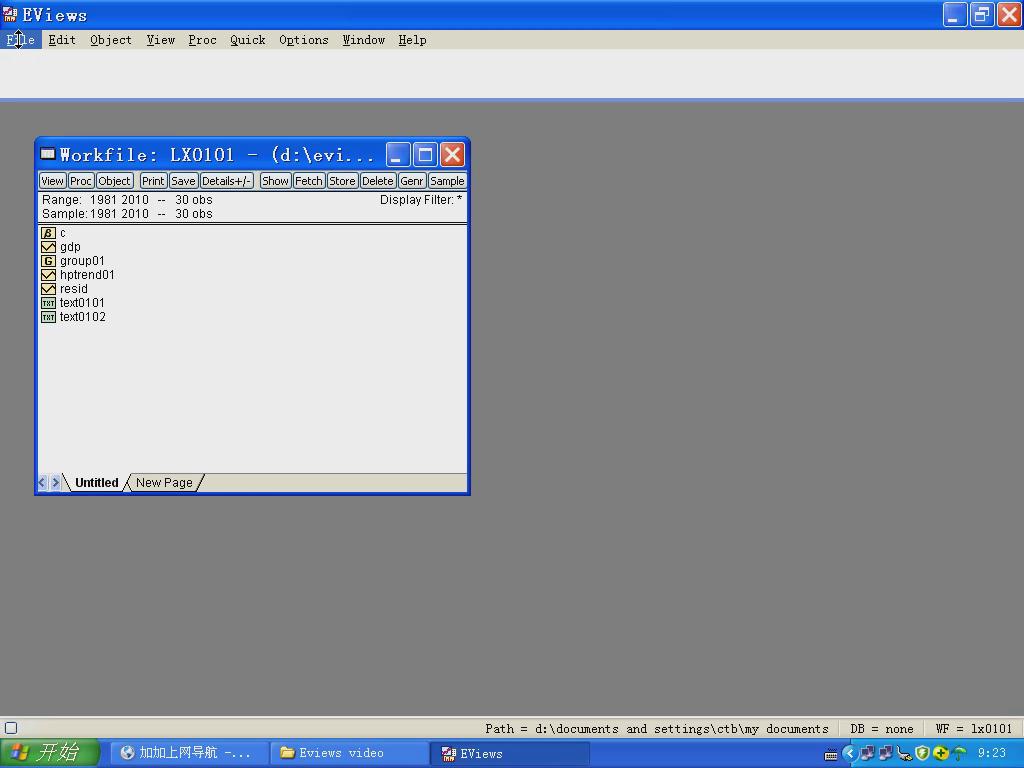
Task: Click the green shield tray icon
Action: pyautogui.click(x=922, y=753)
